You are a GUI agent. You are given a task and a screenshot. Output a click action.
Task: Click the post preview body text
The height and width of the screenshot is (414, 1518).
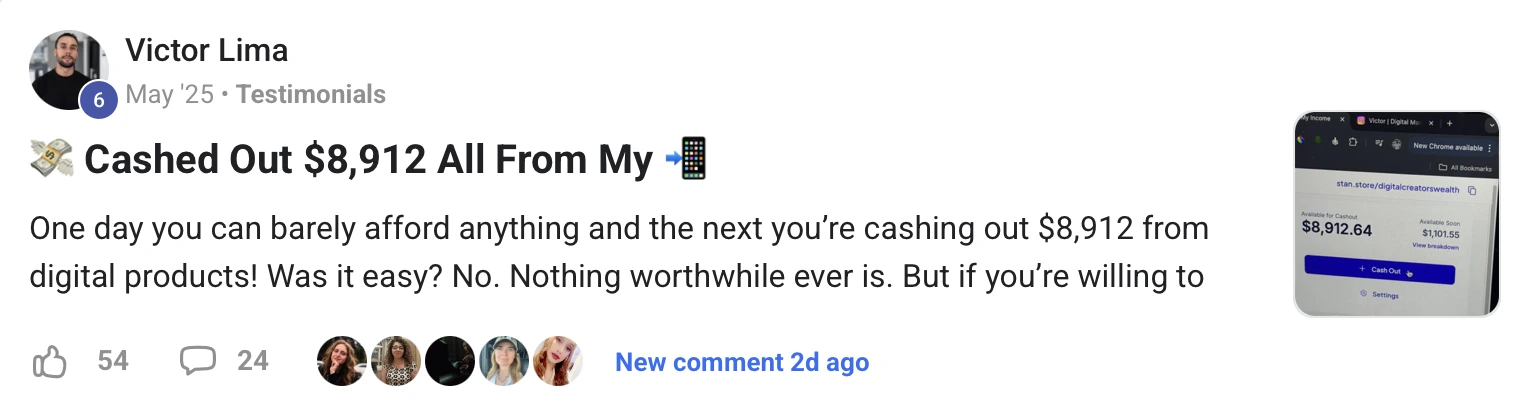[618, 252]
